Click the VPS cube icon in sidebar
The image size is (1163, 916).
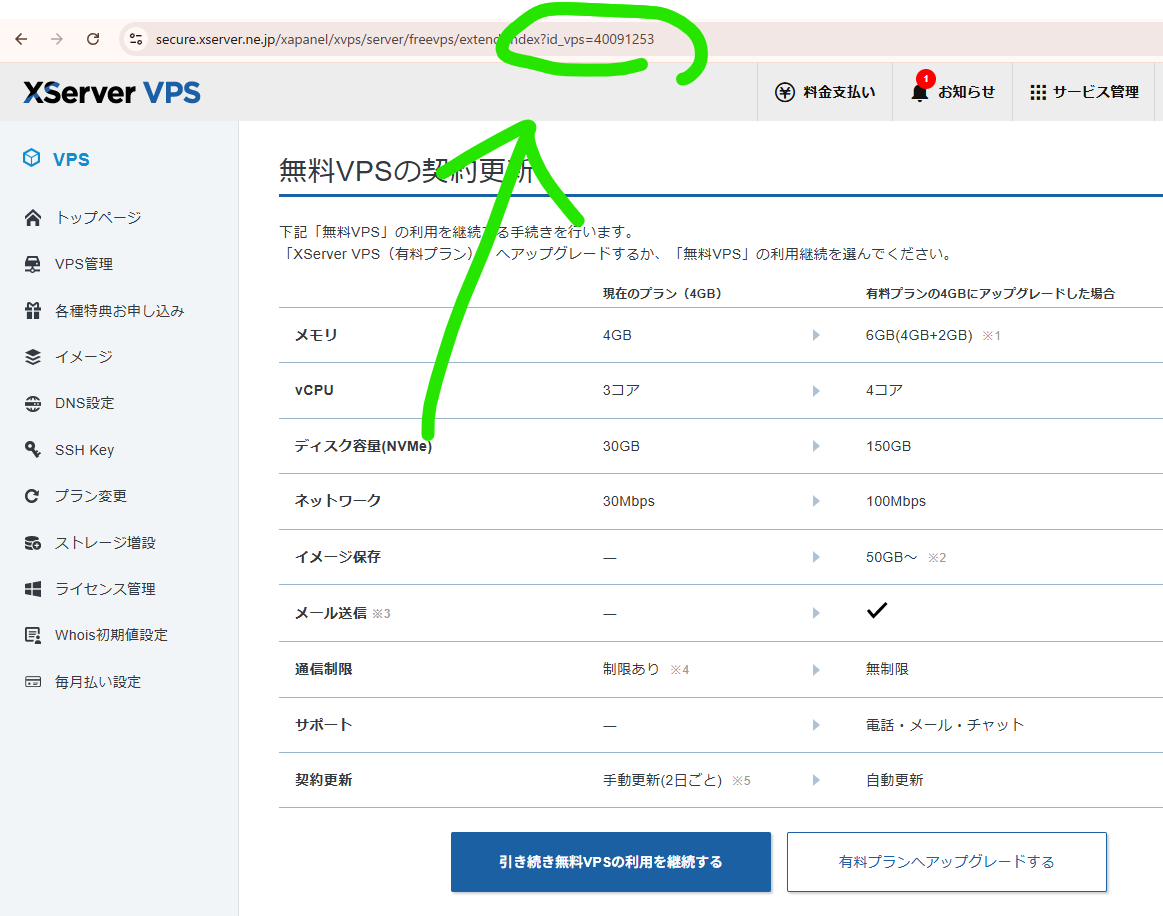31,158
